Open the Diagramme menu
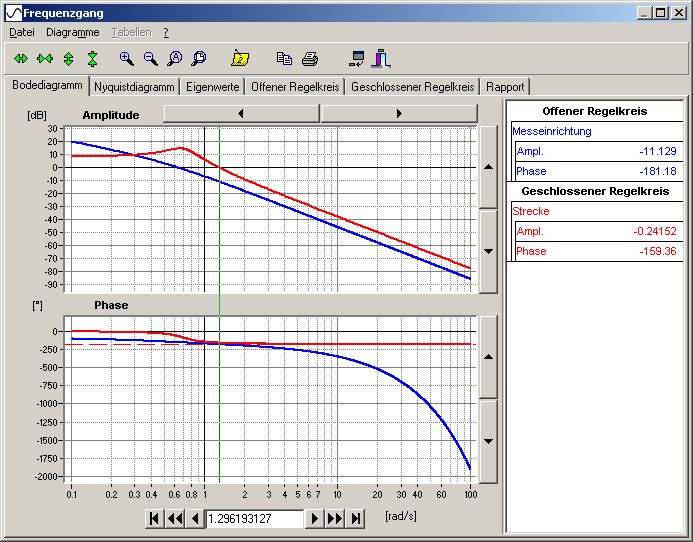The width and height of the screenshot is (693, 542). pos(72,32)
